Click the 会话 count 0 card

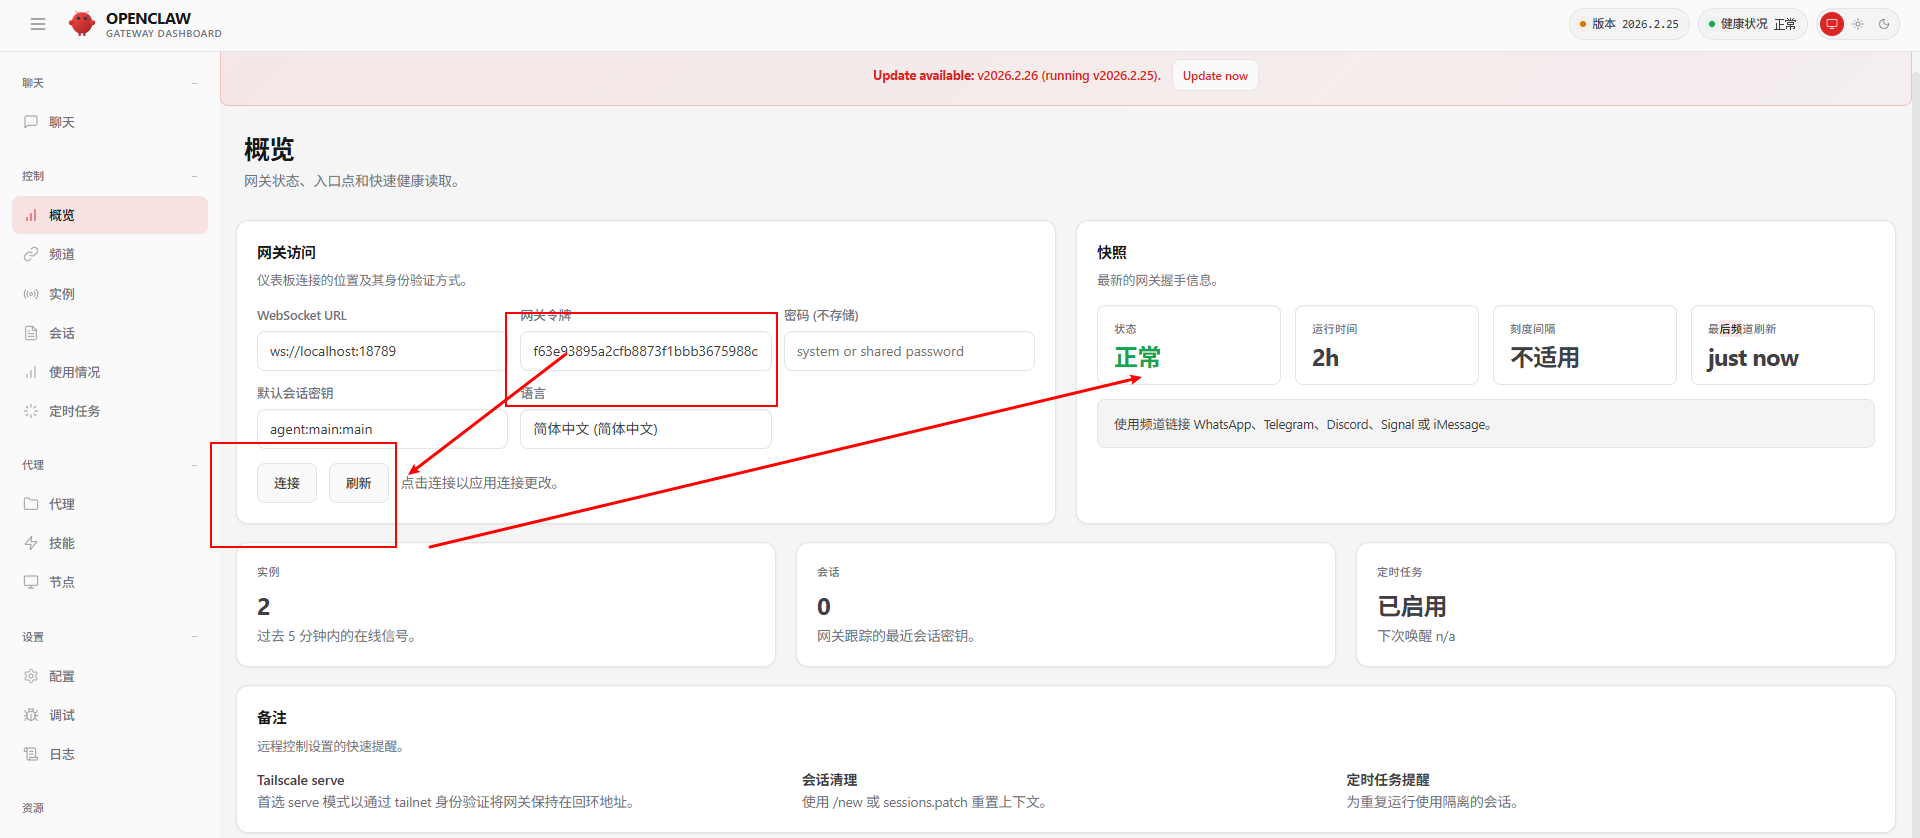1066,605
